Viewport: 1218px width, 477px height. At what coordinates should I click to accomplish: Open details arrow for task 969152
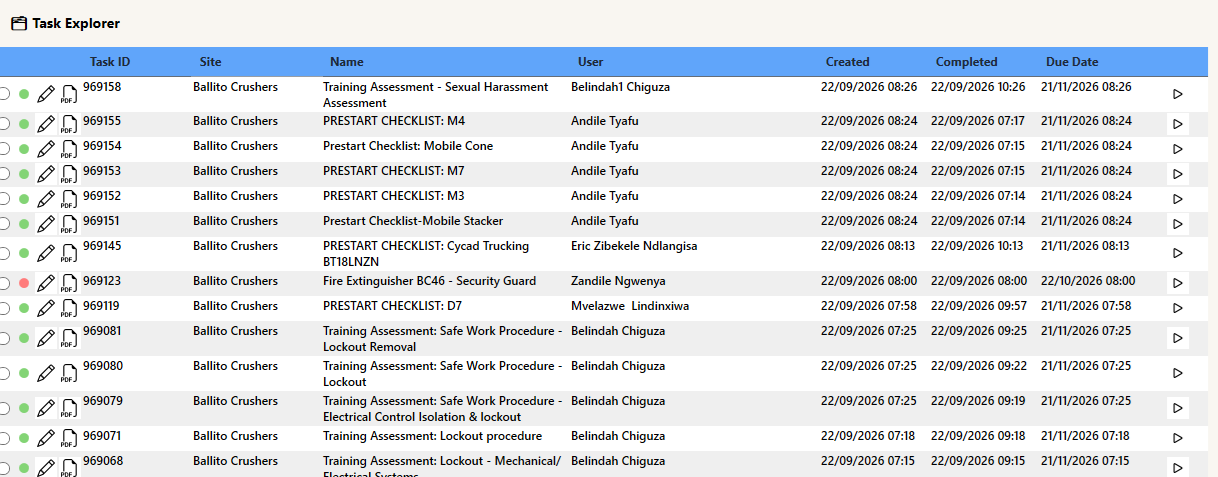tap(1177, 199)
